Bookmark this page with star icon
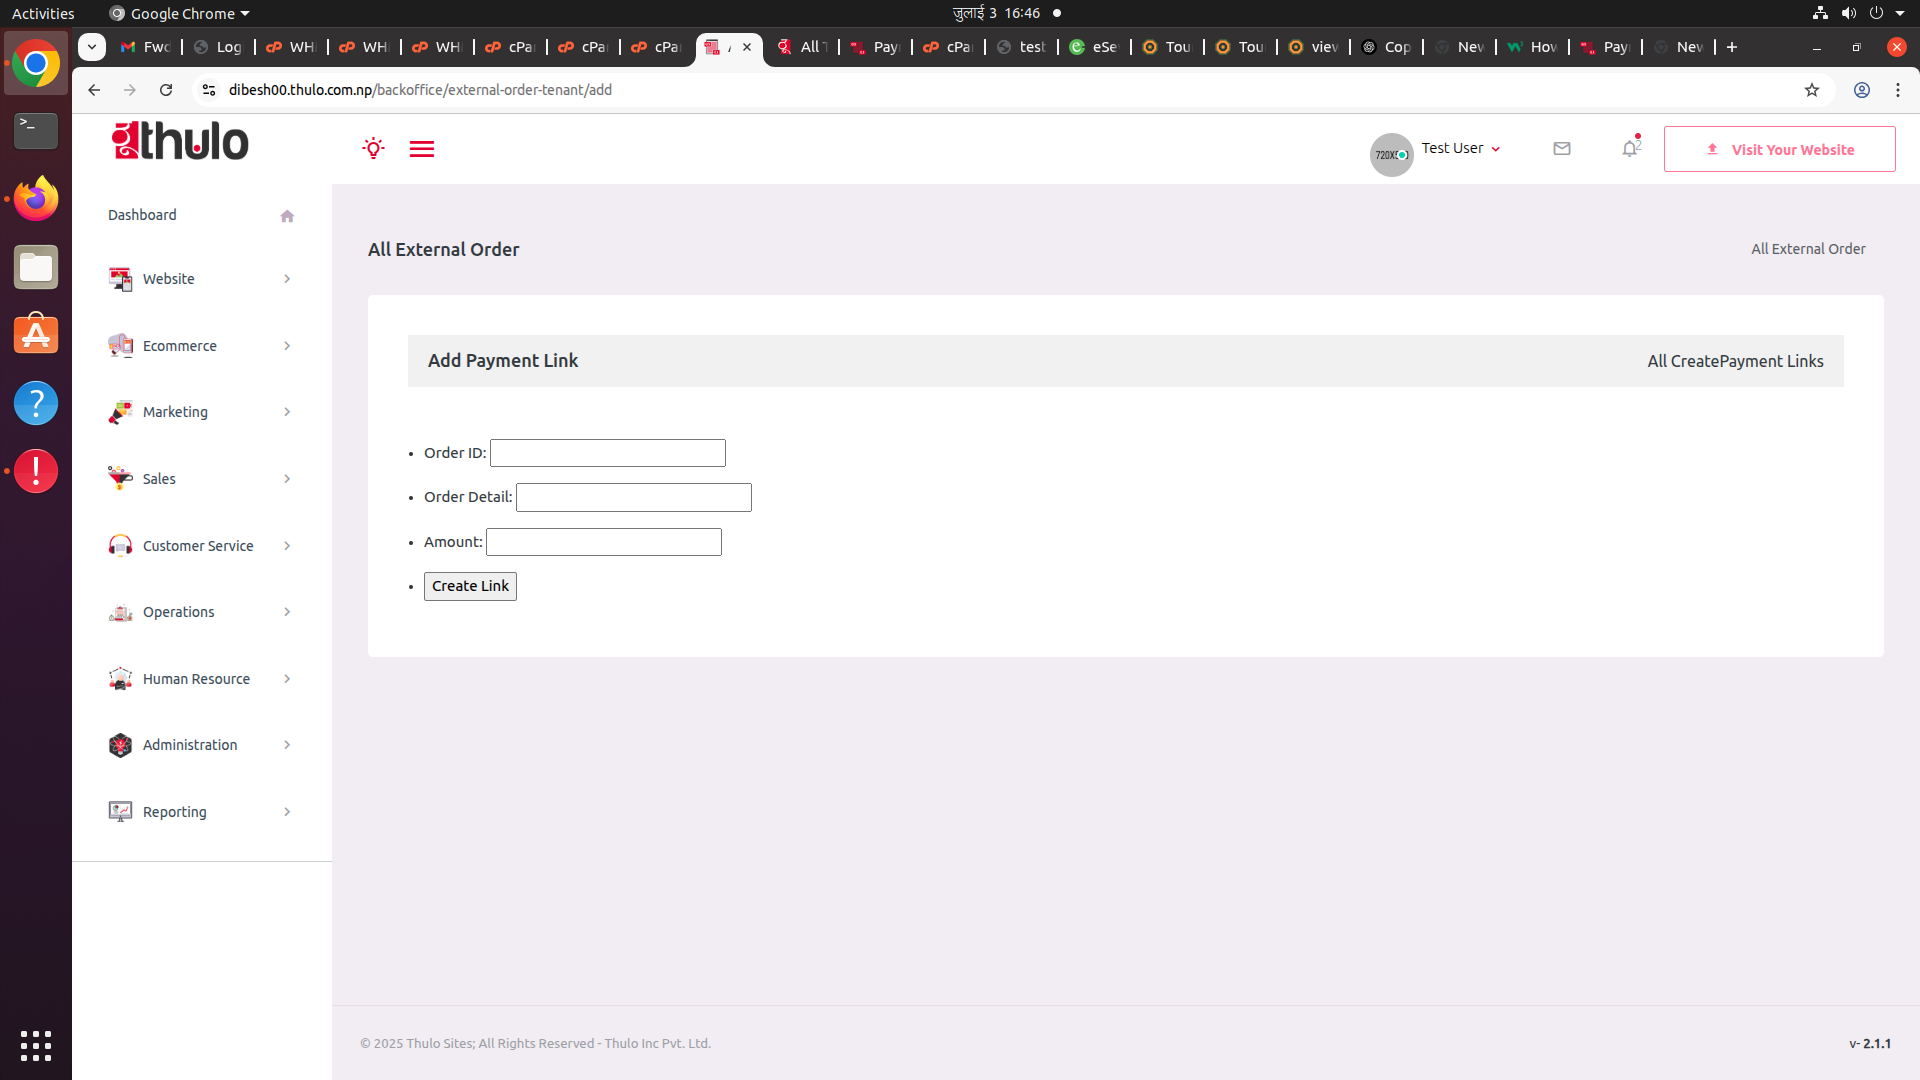Image resolution: width=1920 pixels, height=1080 pixels. pos(1811,90)
